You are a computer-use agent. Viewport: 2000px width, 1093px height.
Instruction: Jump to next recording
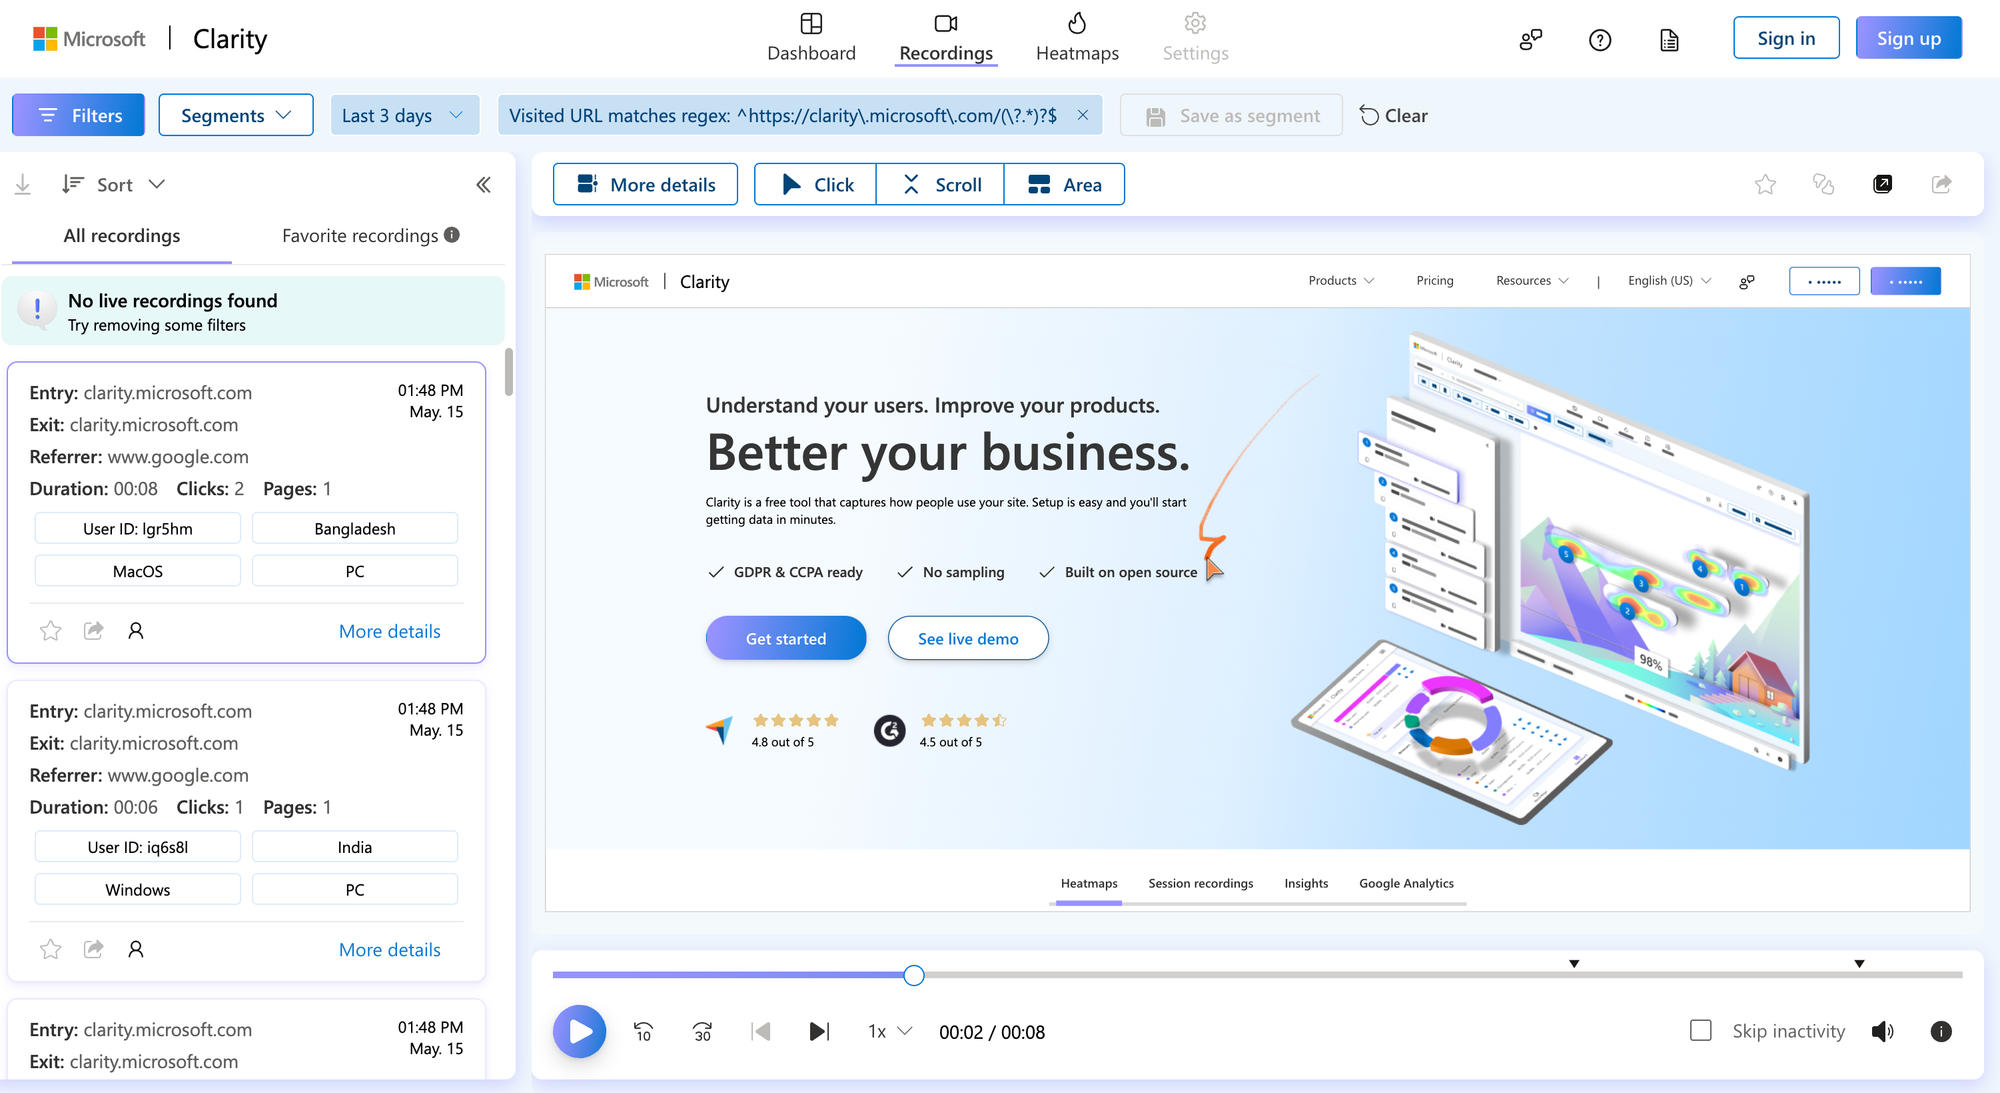[x=819, y=1031]
